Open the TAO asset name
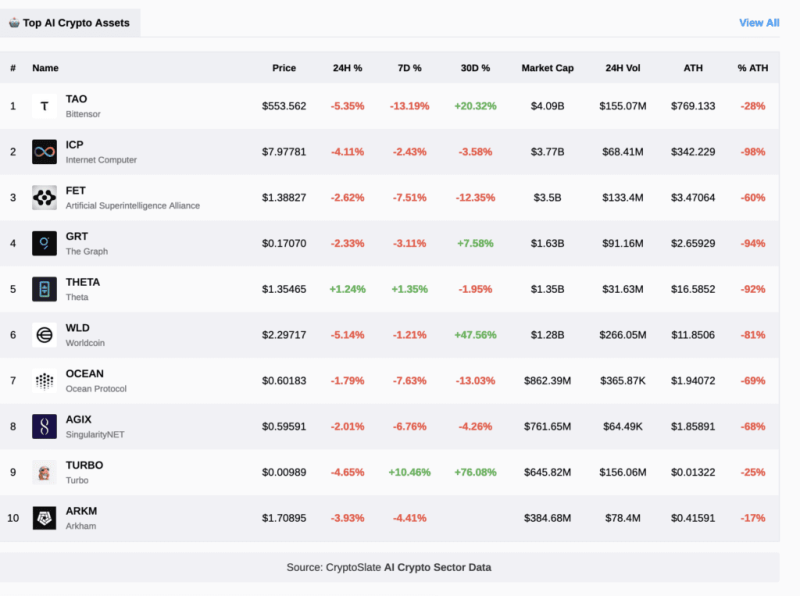The height and width of the screenshot is (596, 800). coord(77,99)
